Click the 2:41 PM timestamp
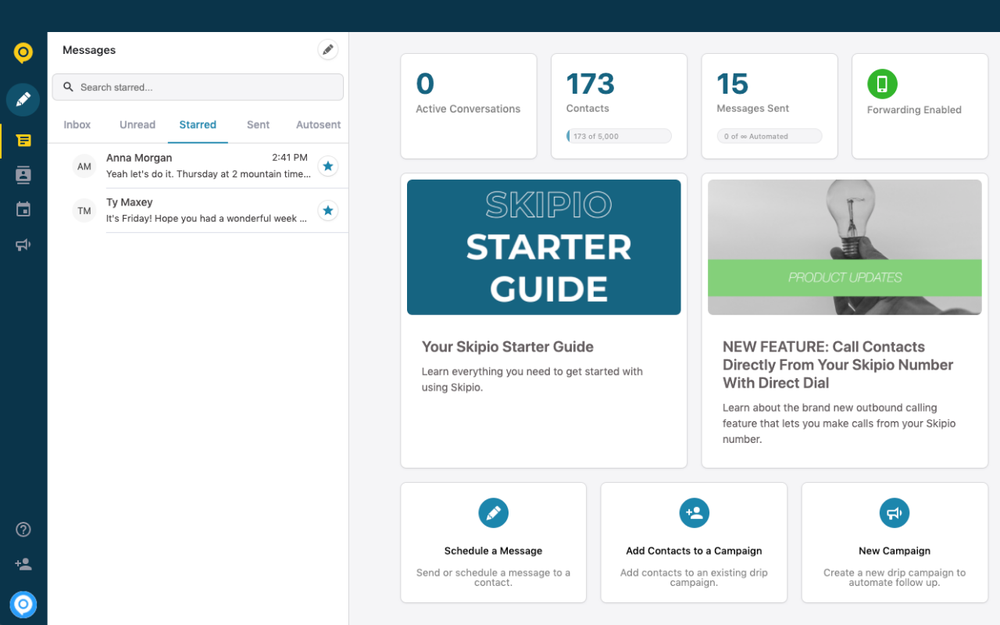This screenshot has height=625, width=1000. 290,158
